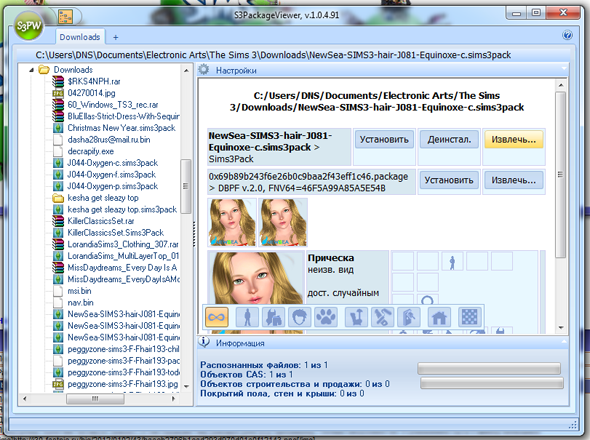Collapse the Downloads root folder

32,70
